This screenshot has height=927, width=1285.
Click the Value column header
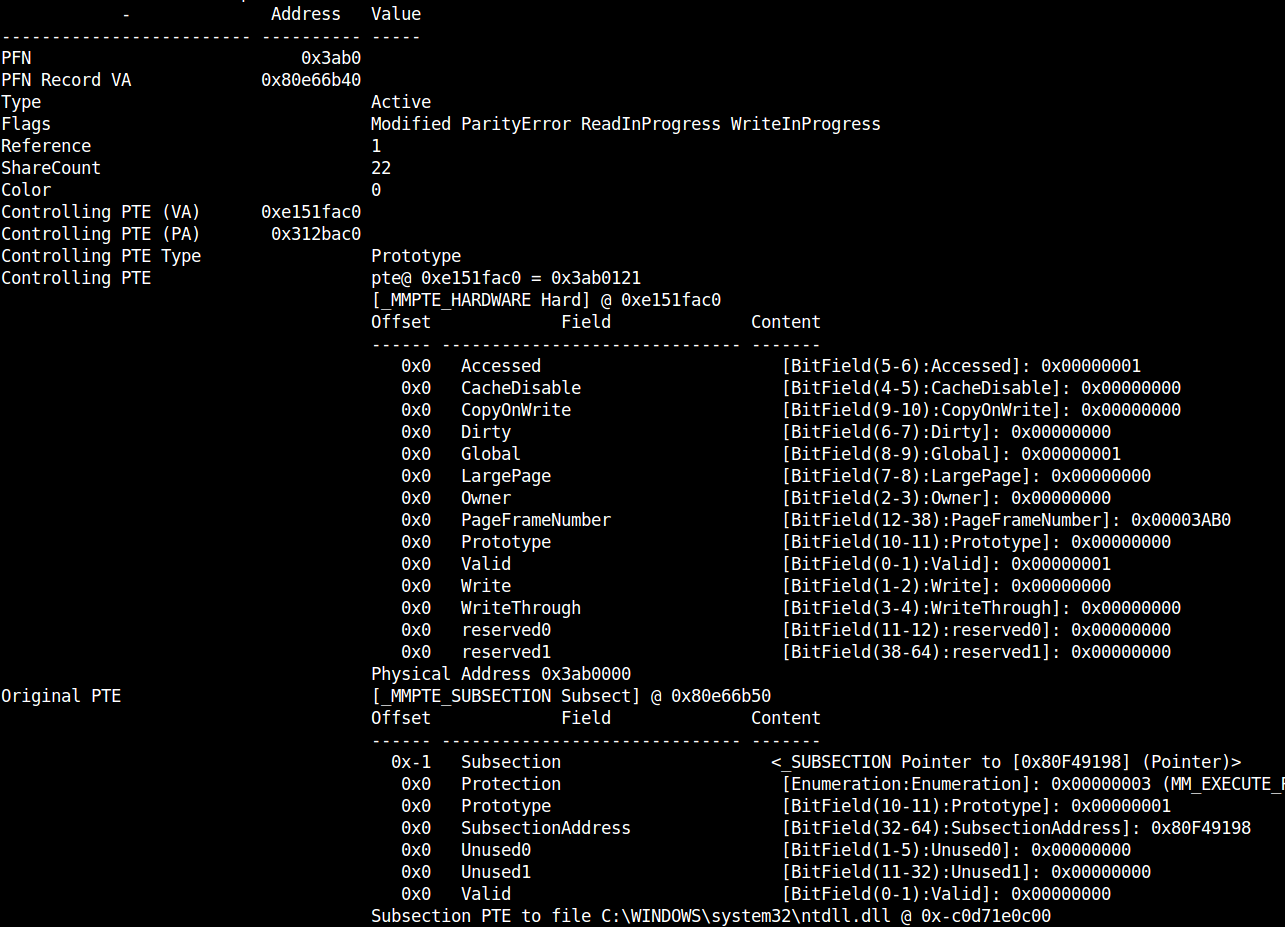tap(396, 14)
